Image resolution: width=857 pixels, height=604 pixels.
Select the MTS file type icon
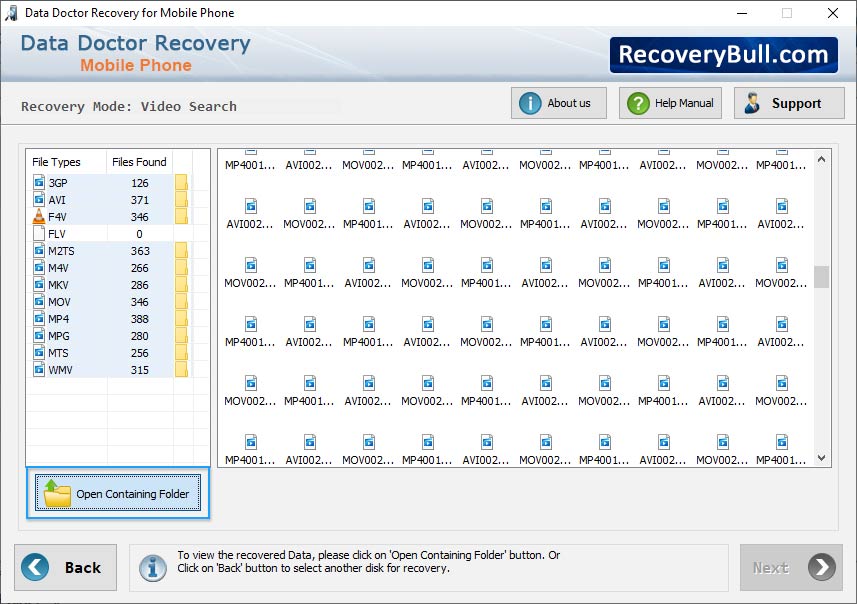(x=39, y=353)
